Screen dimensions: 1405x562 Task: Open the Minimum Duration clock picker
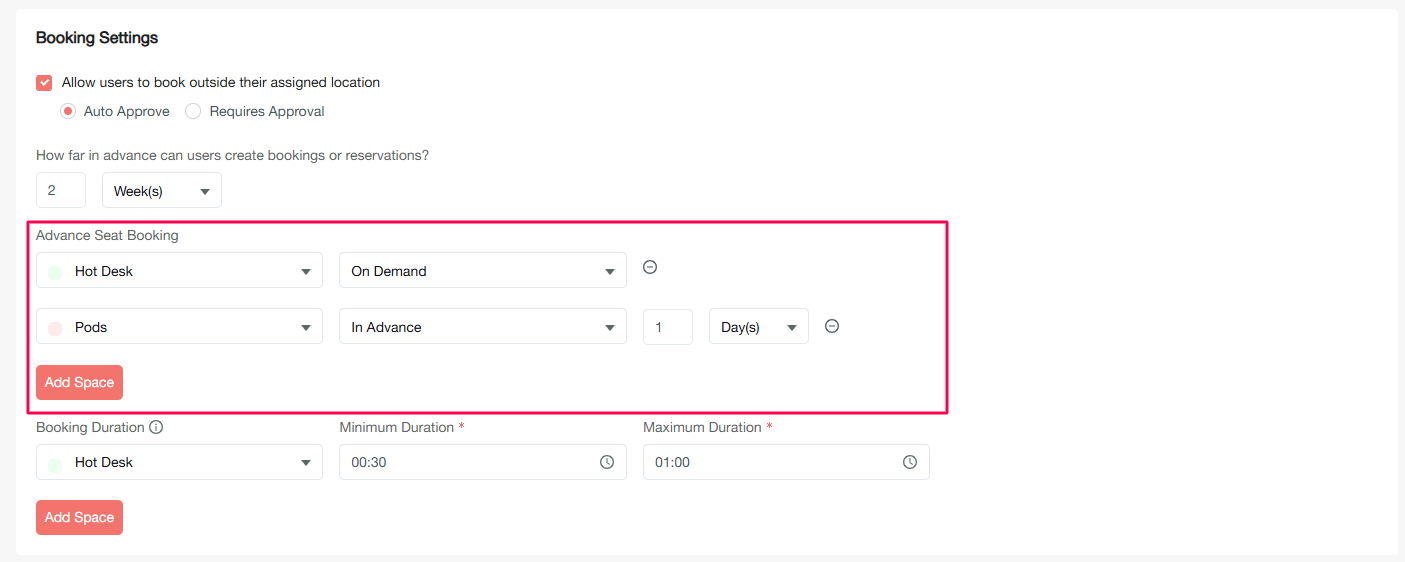[x=607, y=462]
